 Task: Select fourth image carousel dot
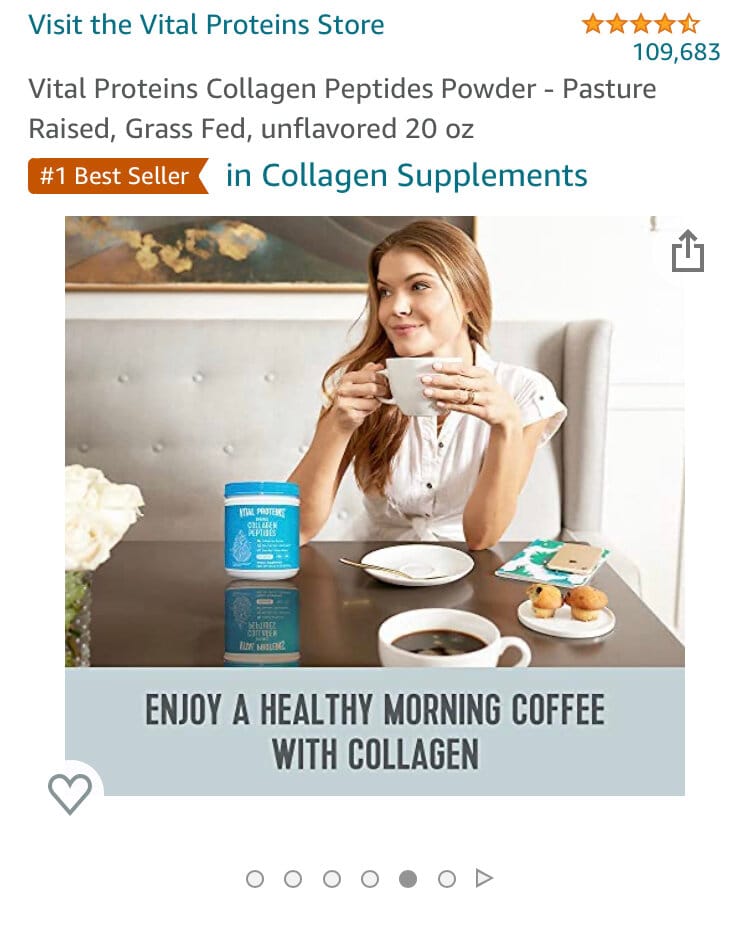point(370,879)
